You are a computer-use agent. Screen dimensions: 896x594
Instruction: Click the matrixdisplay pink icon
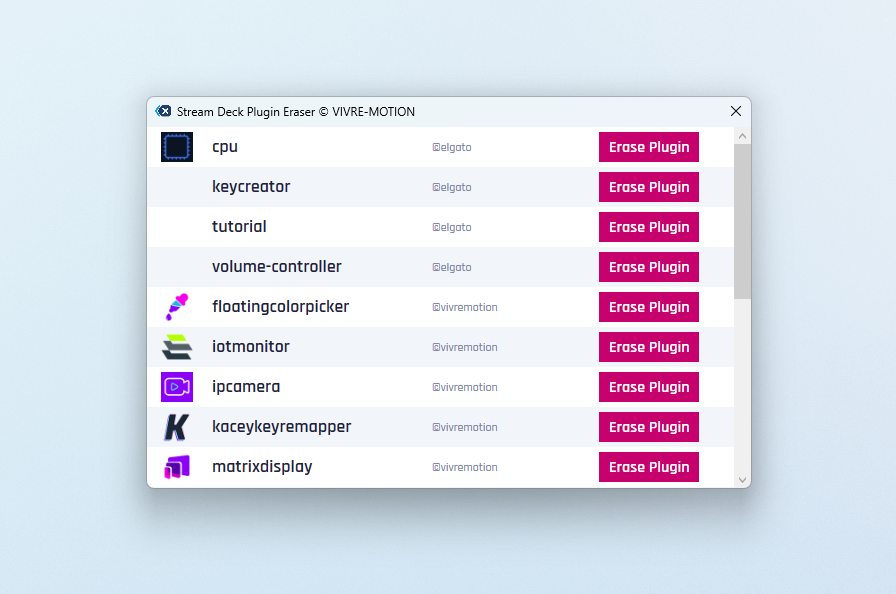(177, 467)
